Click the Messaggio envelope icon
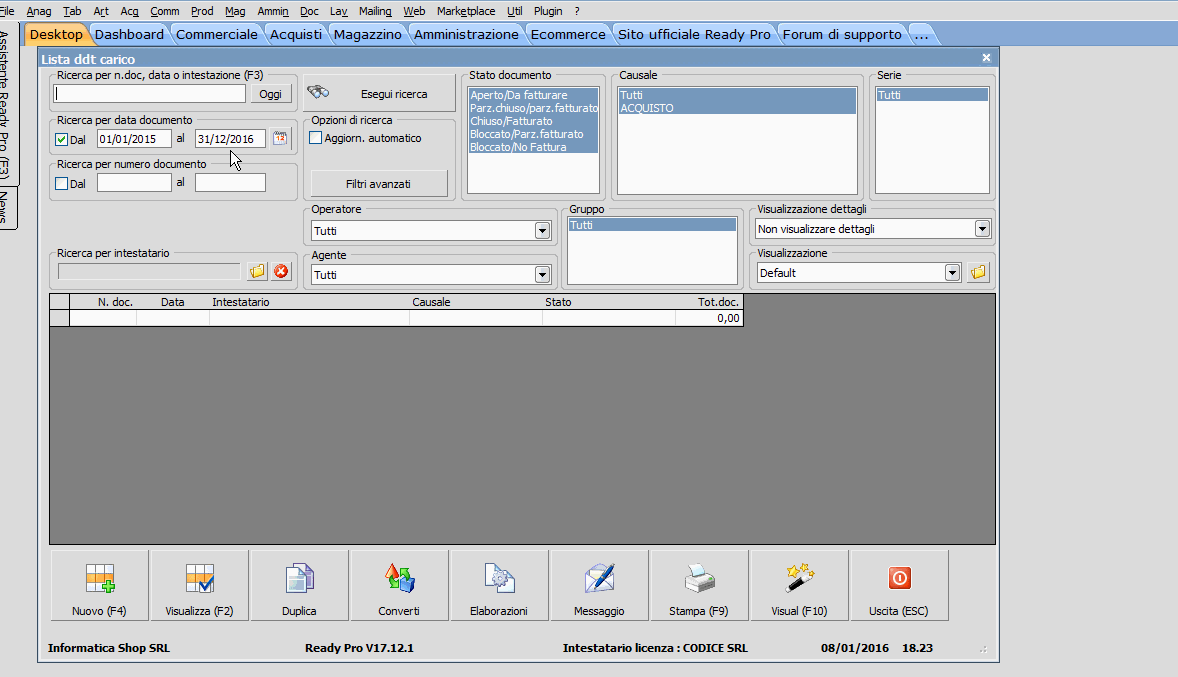The image size is (1178, 677). (599, 585)
